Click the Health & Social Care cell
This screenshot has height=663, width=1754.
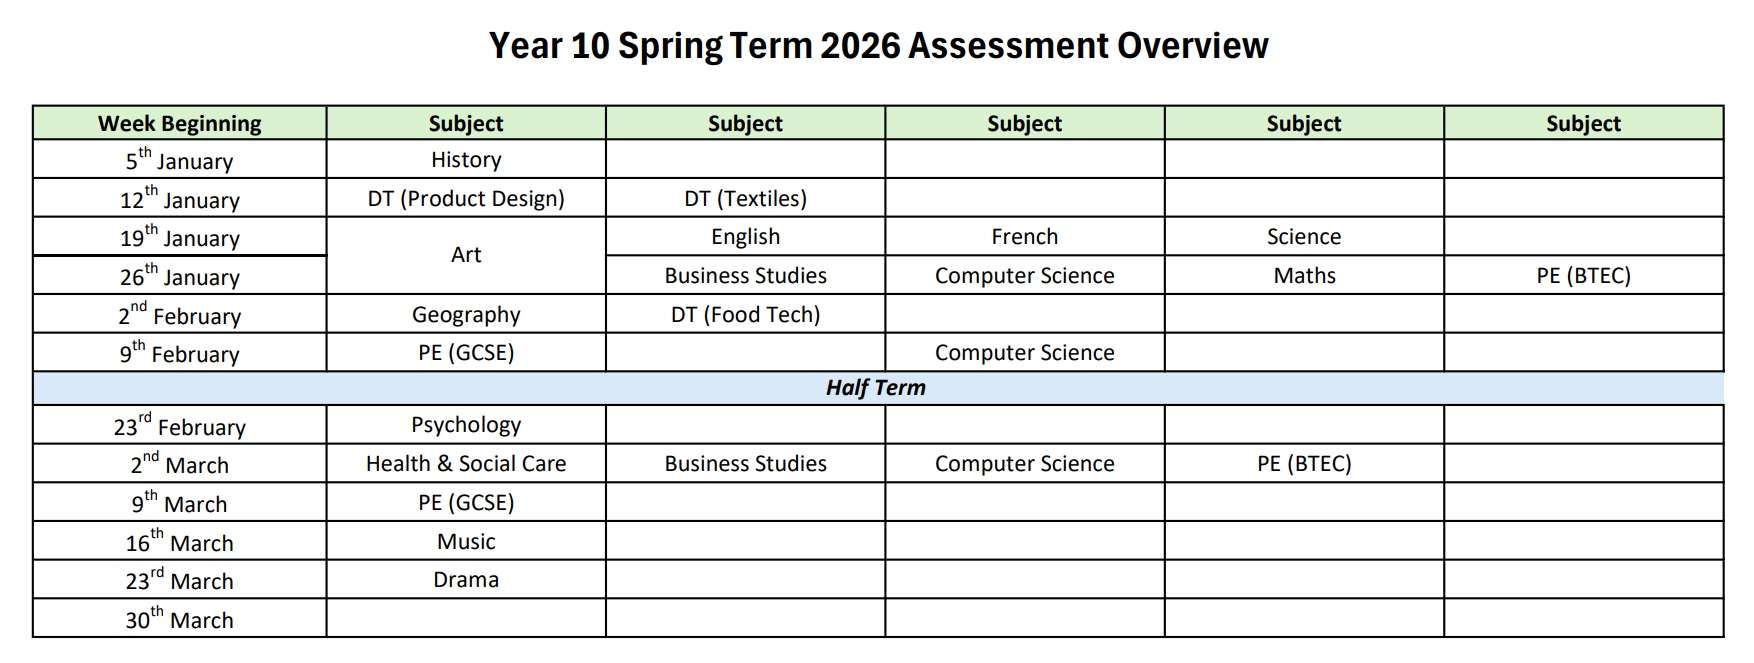(466, 464)
